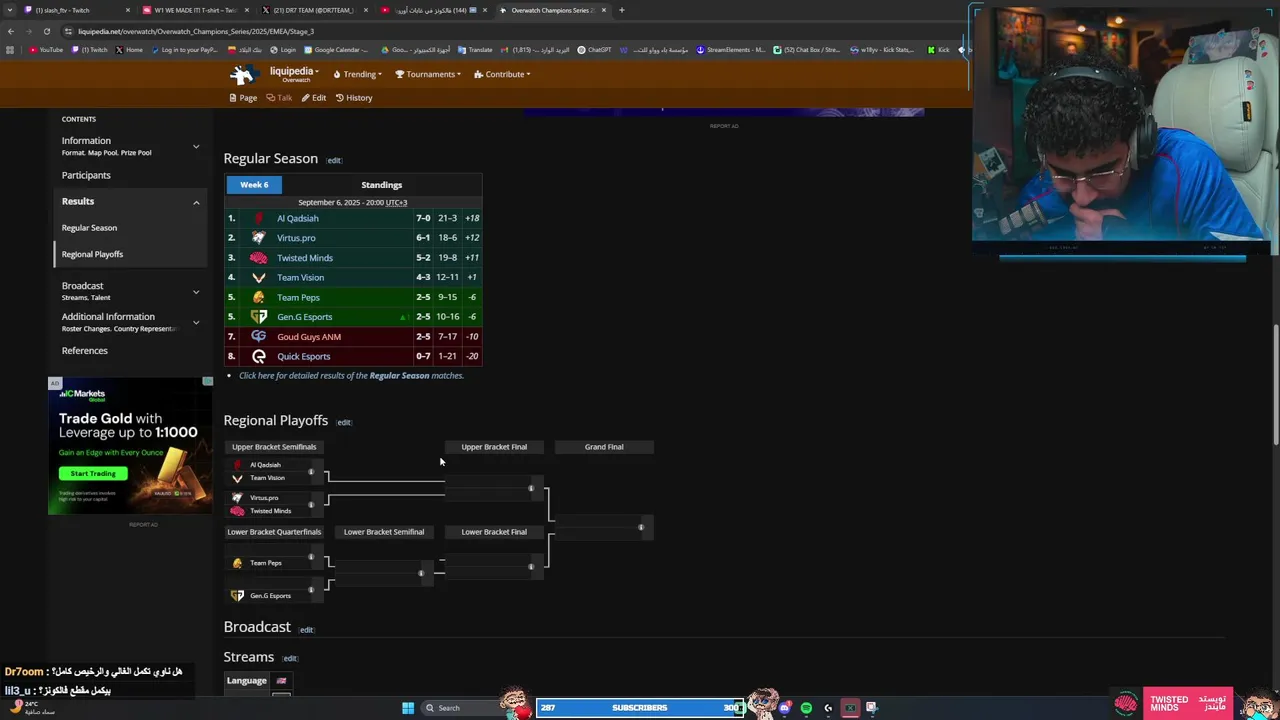Open Twisted Minds in standings table
Screen dimensions: 1280x720
[x=305, y=258]
